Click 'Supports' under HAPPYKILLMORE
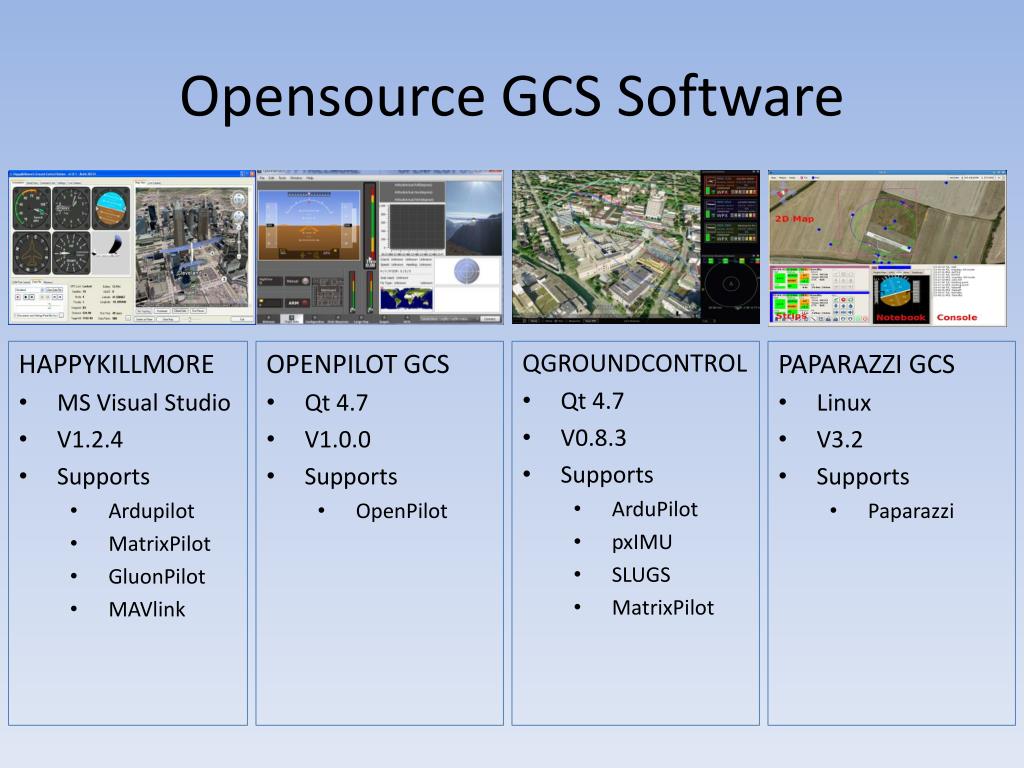This screenshot has width=1024, height=768. pyautogui.click(x=103, y=477)
